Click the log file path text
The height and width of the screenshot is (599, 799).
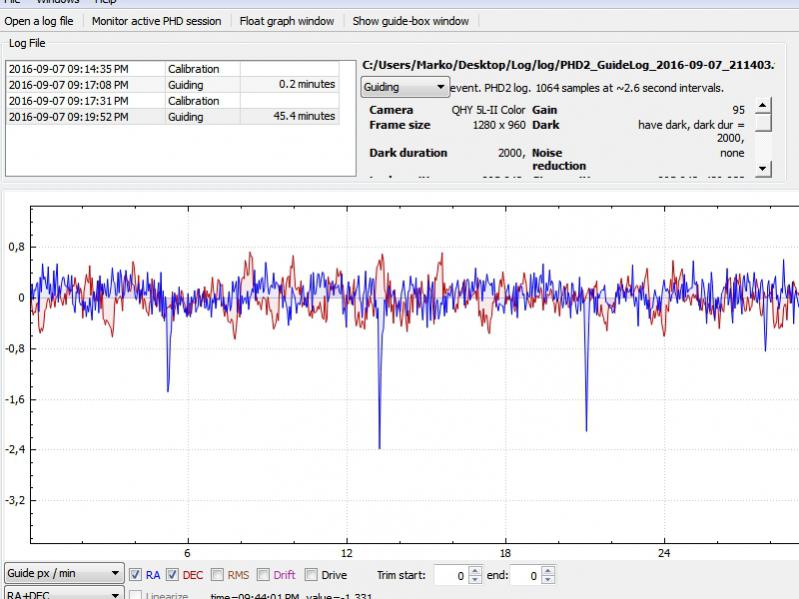(x=568, y=65)
